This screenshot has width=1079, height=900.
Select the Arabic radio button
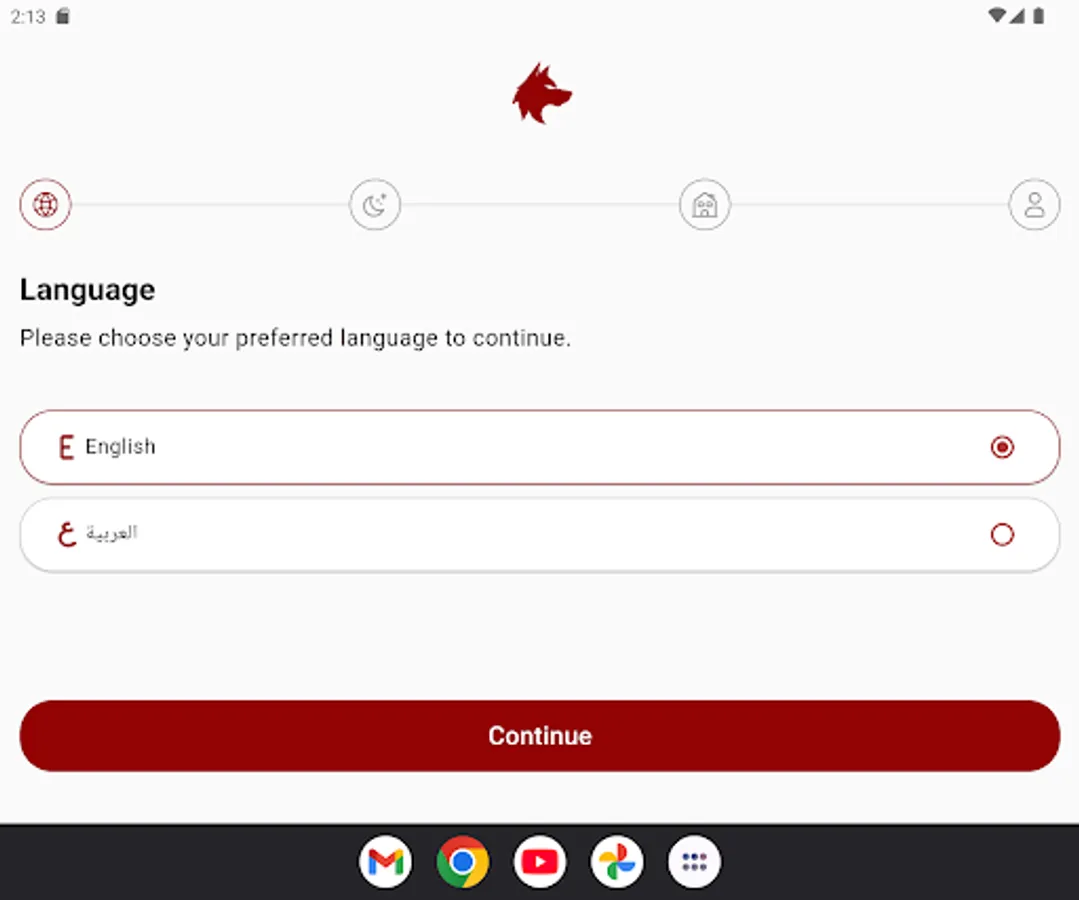(x=1002, y=535)
